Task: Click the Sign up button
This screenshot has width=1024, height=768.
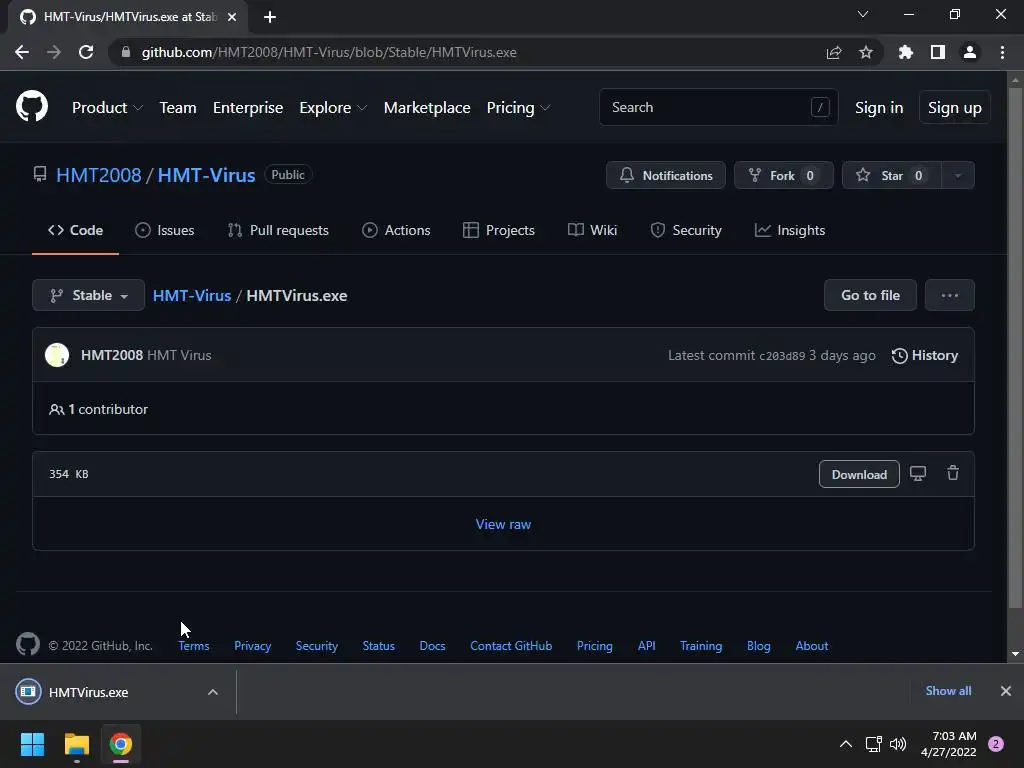Action: (954, 107)
